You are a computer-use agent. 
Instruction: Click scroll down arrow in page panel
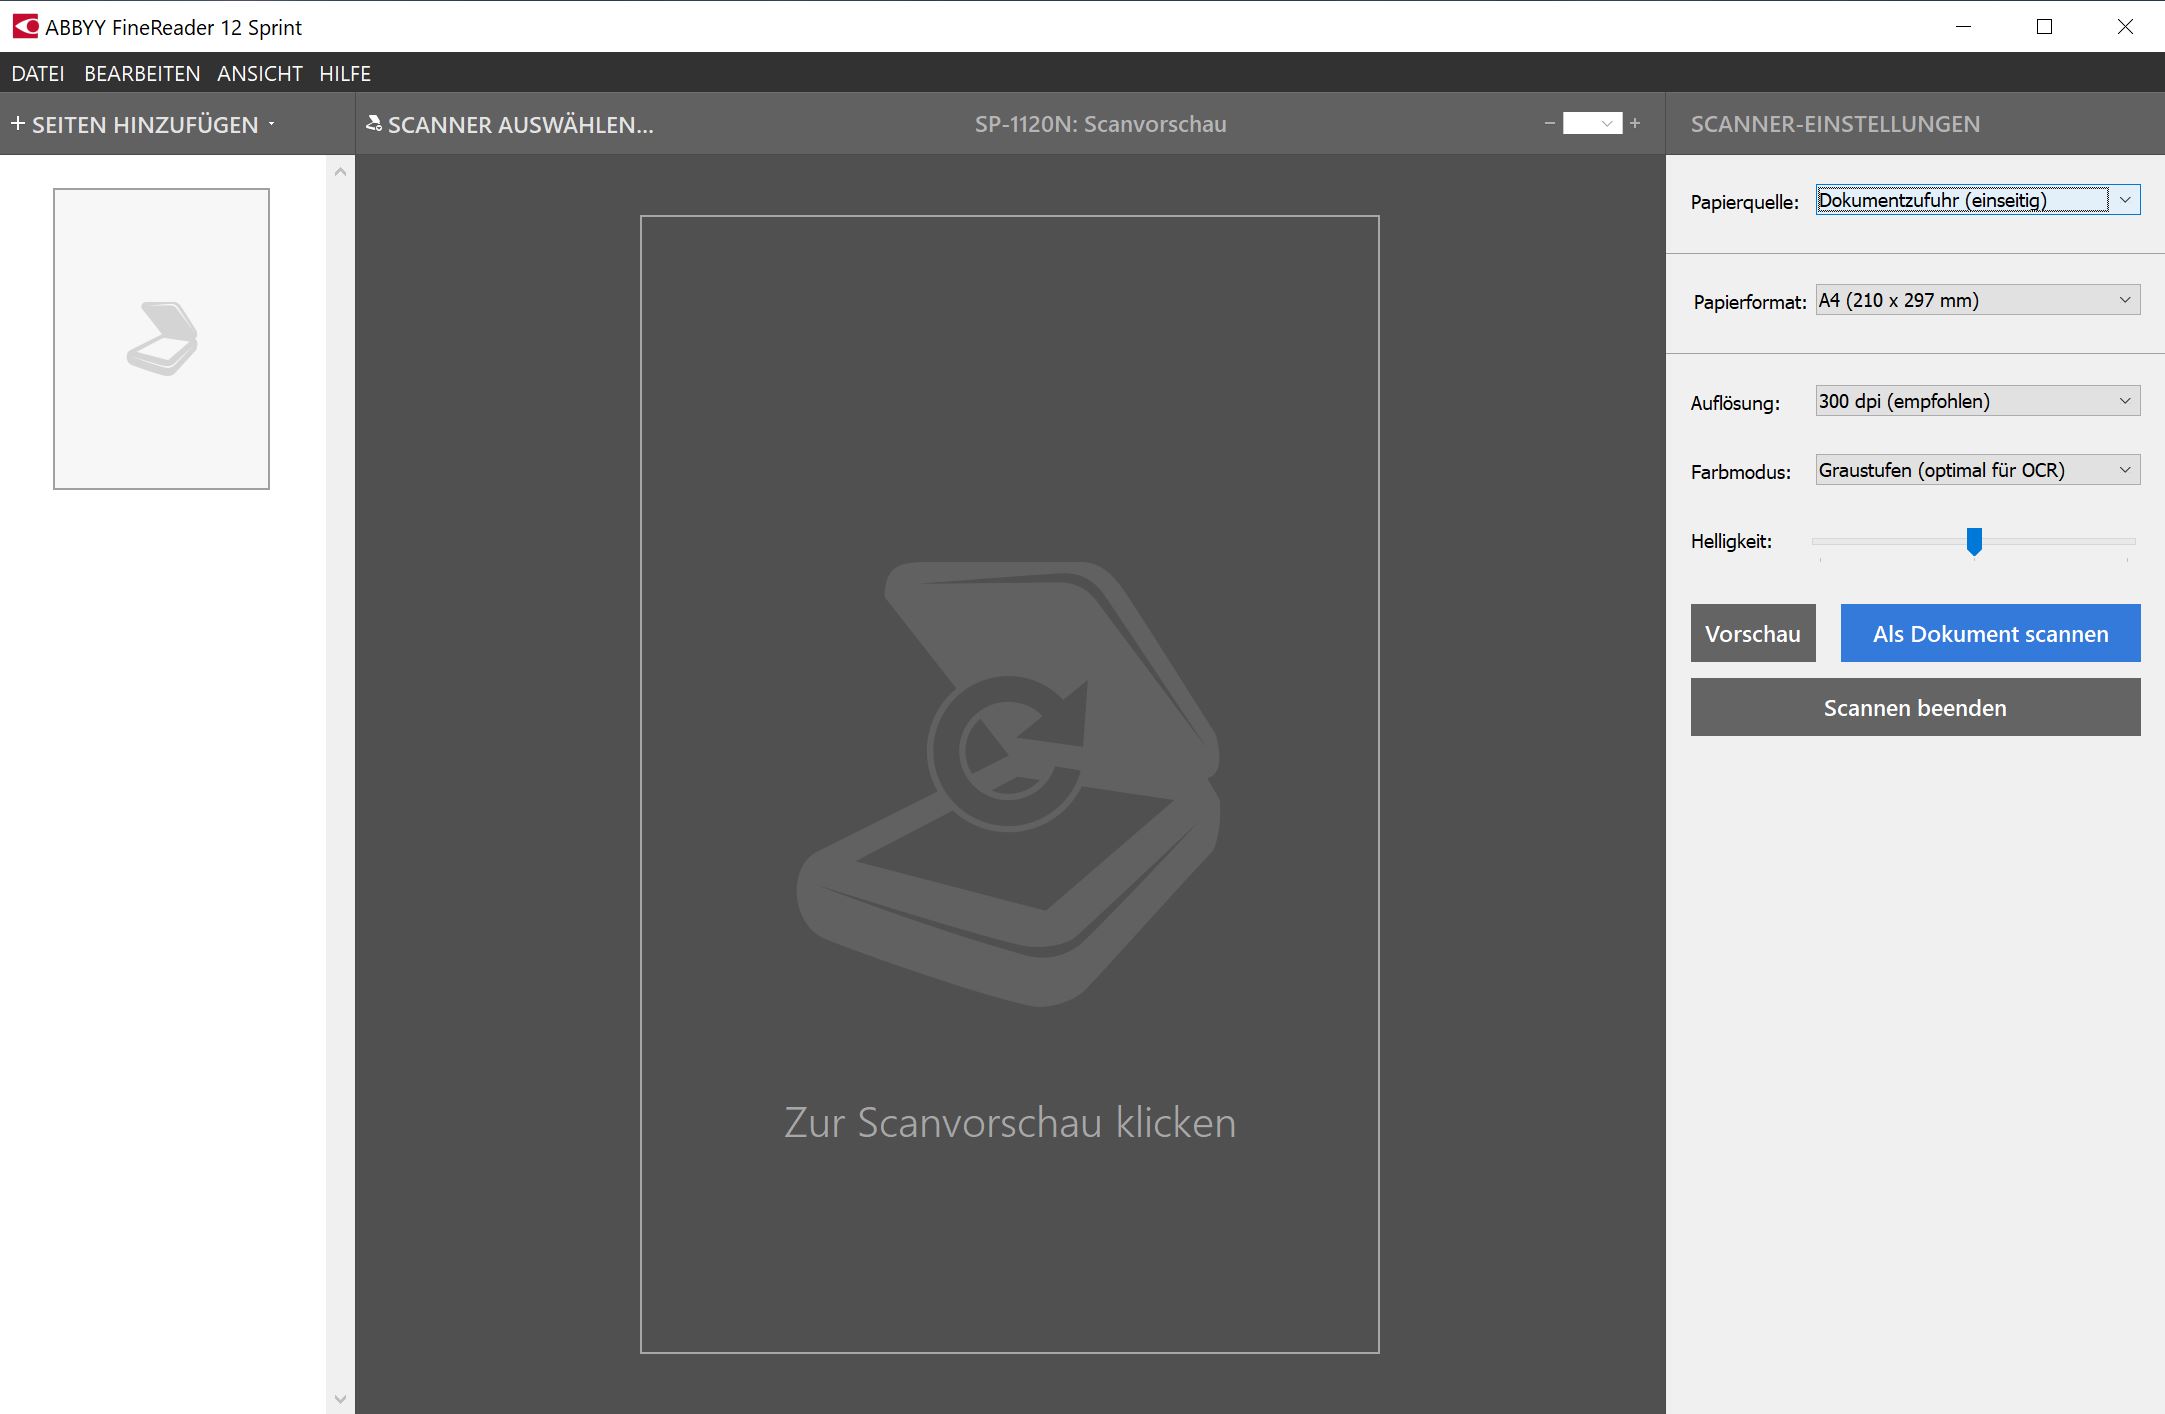point(340,1398)
